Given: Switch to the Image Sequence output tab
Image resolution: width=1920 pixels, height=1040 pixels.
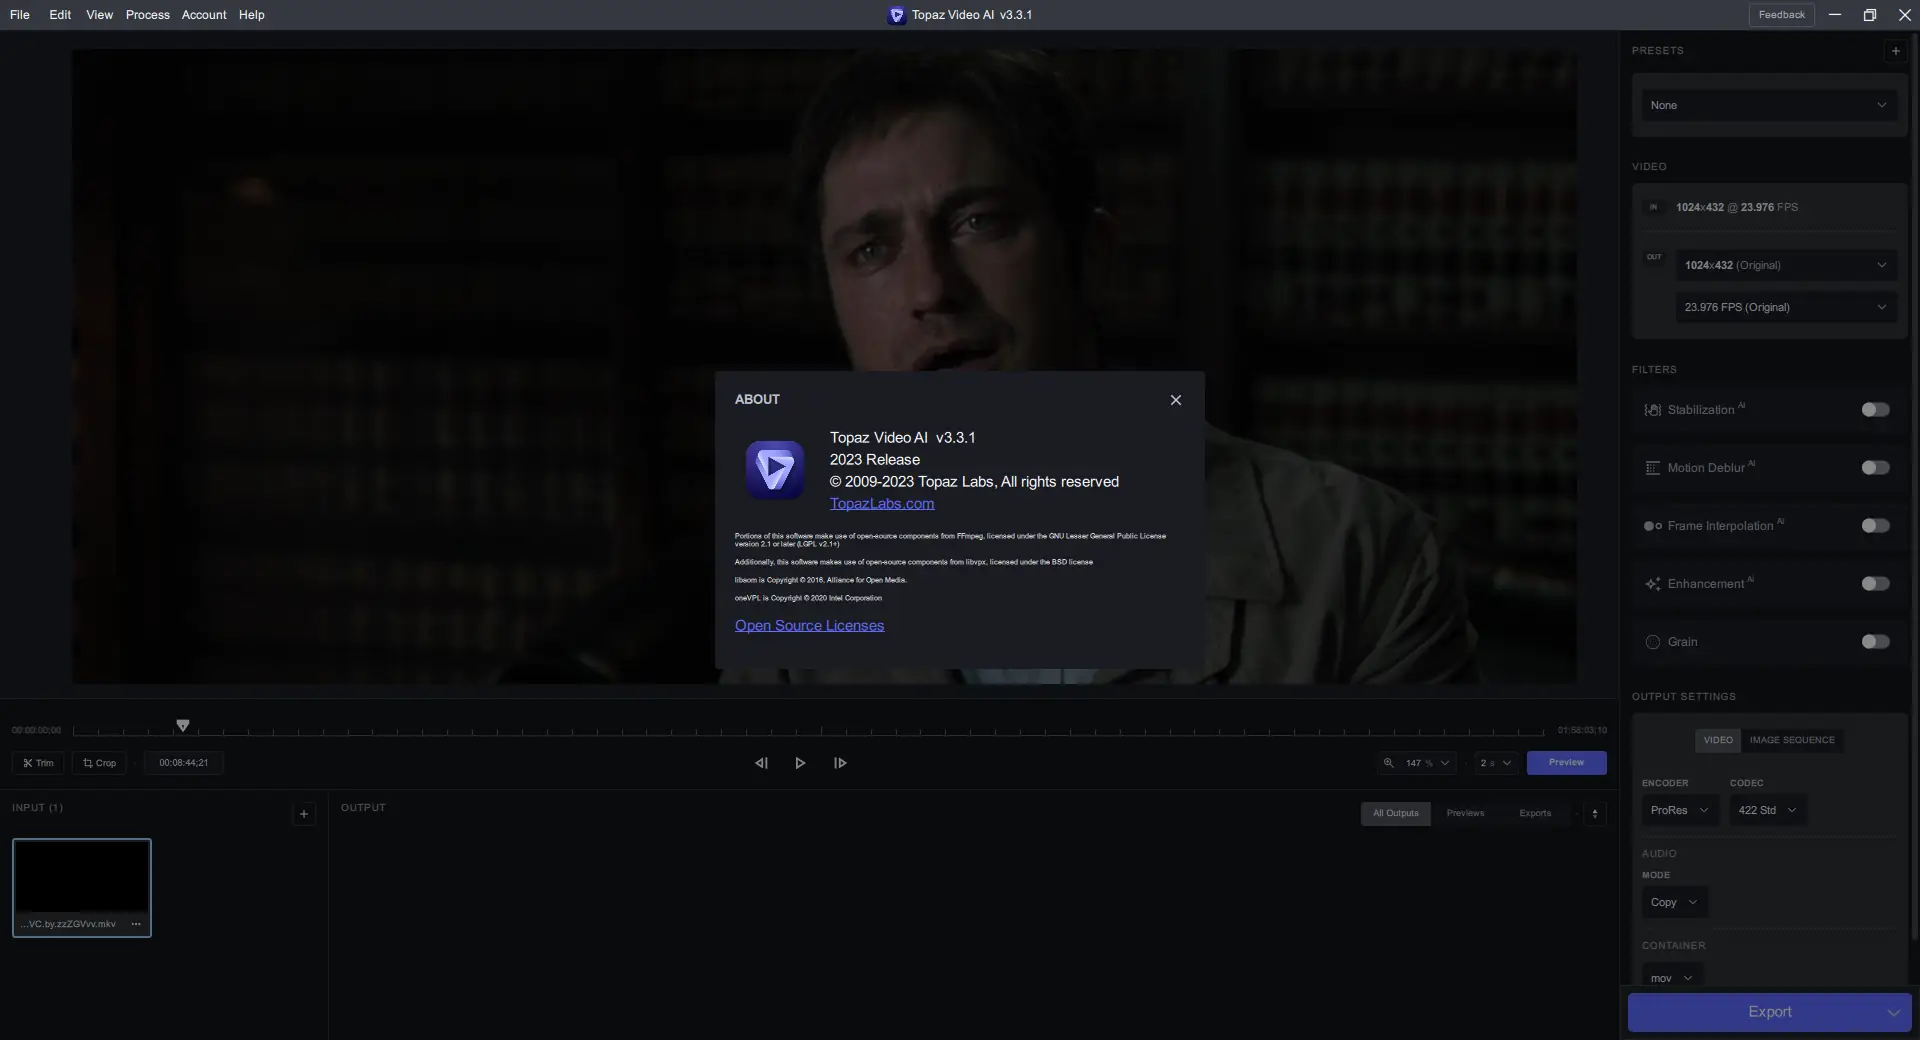Looking at the screenshot, I should 1792,740.
